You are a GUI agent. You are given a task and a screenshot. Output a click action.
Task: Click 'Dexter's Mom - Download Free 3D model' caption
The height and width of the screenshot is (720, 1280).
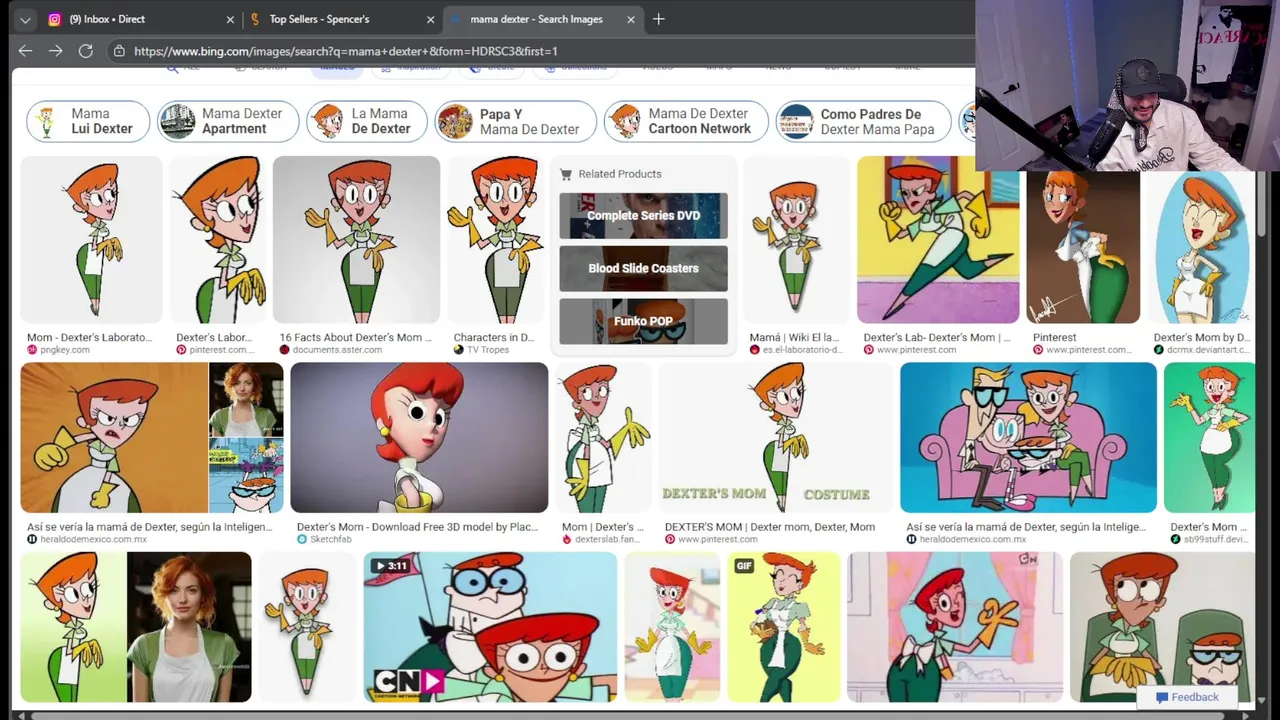(417, 527)
